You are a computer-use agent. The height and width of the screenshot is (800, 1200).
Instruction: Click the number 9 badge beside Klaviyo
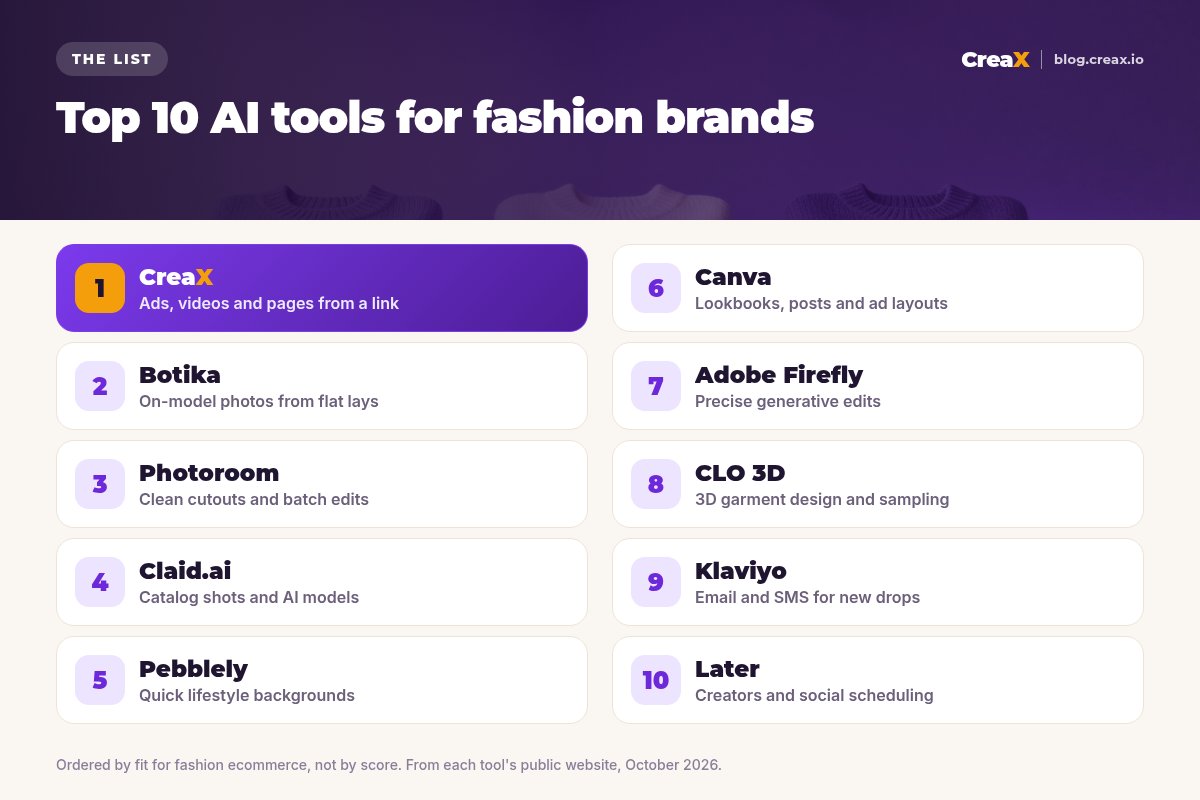click(x=656, y=582)
